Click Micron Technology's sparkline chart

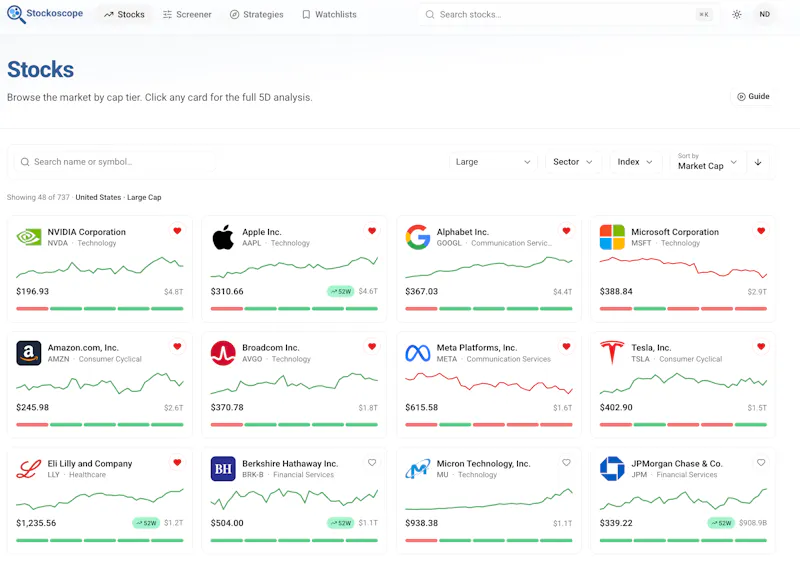(x=489, y=500)
